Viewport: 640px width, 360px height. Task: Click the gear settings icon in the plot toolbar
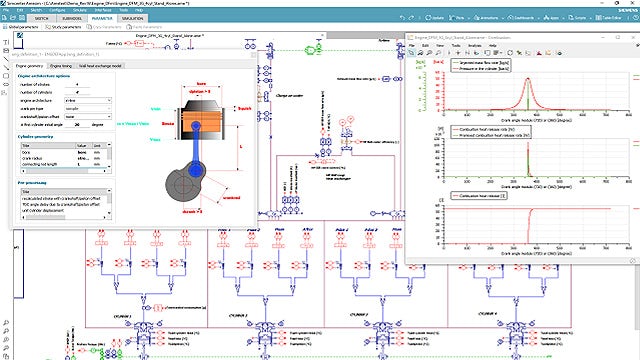pyautogui.click(x=559, y=53)
